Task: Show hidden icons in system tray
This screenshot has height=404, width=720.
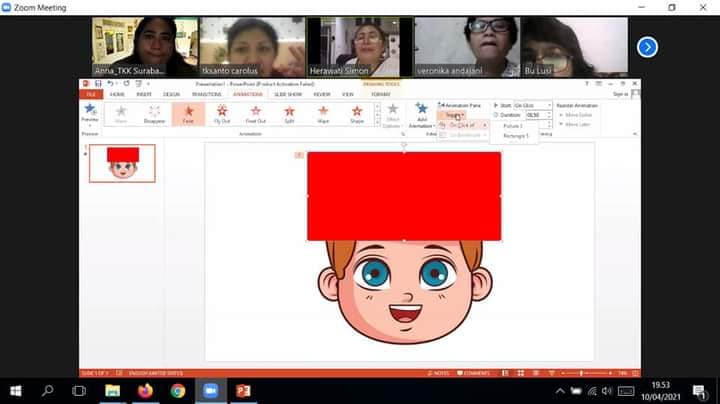Action: (x=560, y=391)
